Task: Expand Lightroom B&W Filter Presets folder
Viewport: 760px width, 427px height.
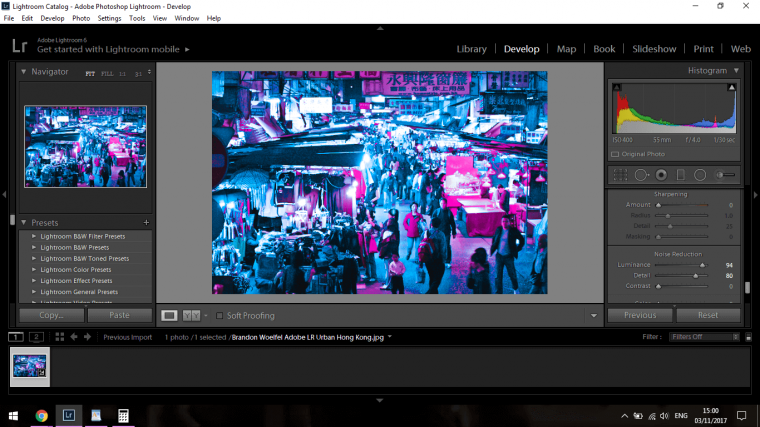Action: click(34, 237)
